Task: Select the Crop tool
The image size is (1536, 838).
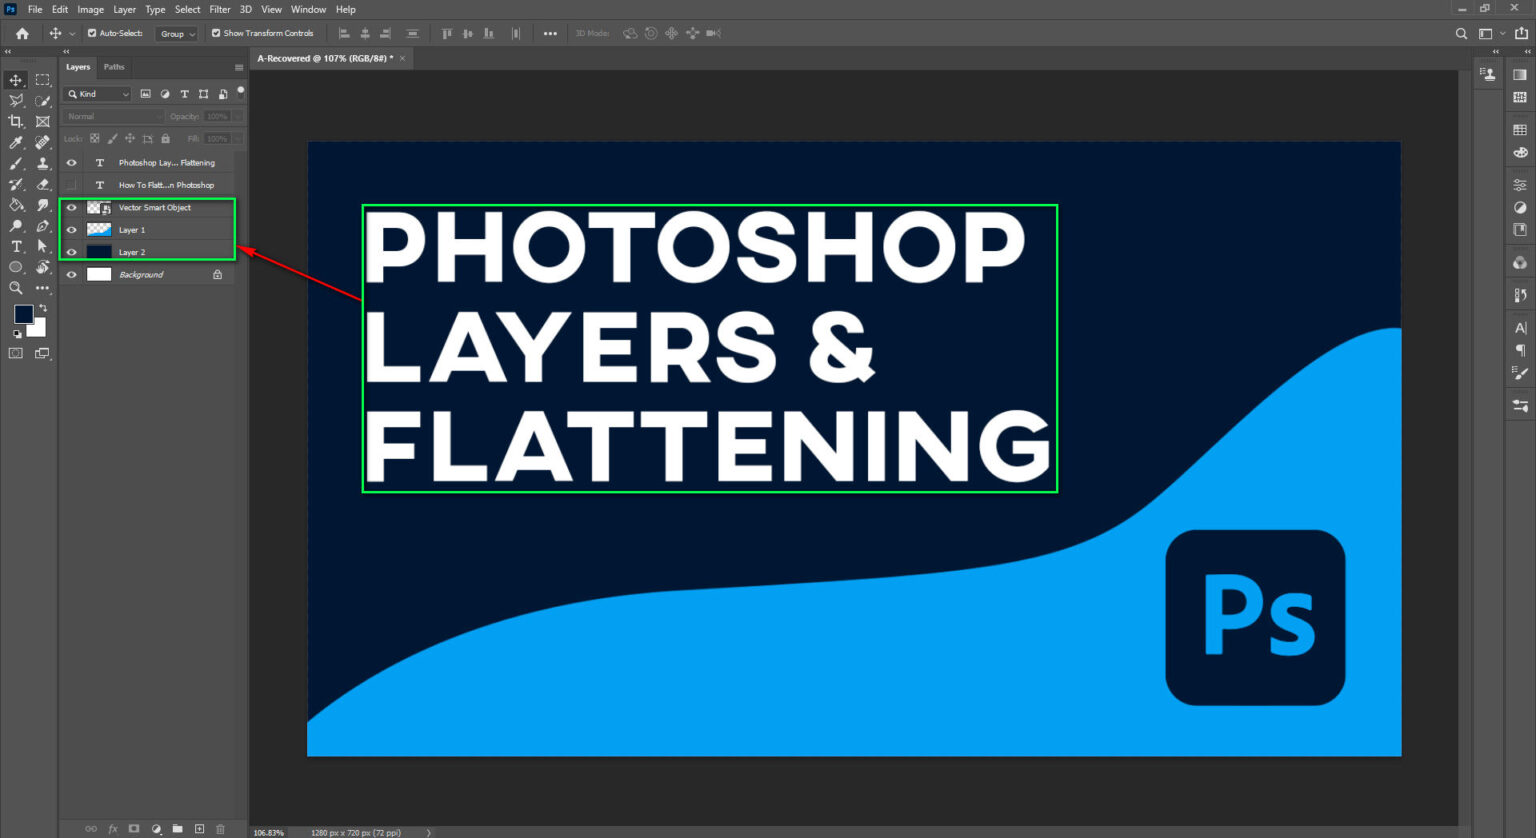Action: click(x=15, y=121)
